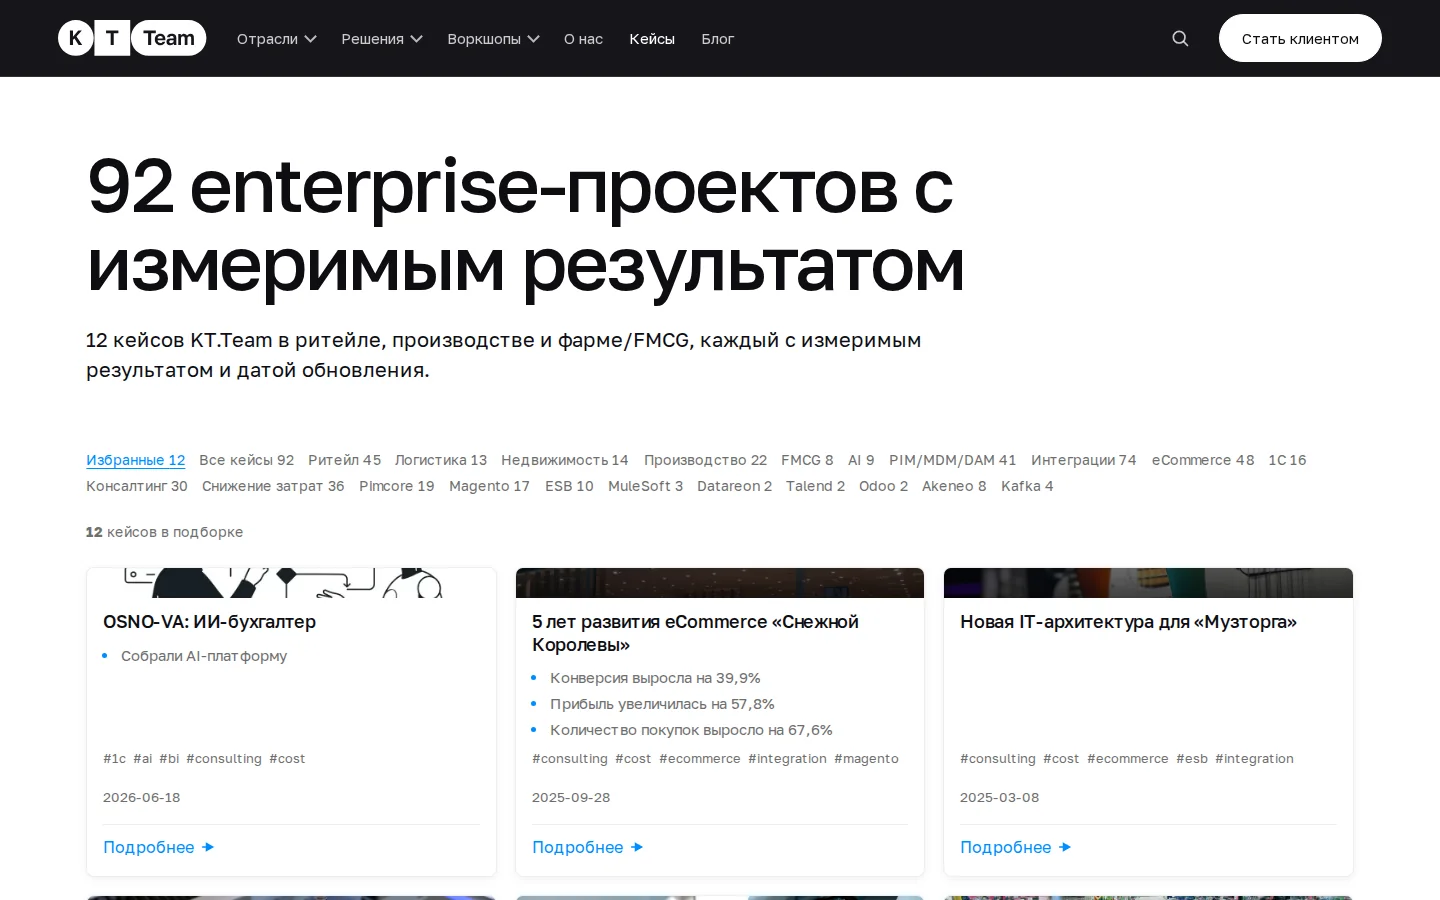Viewport: 1440px width, 900px height.
Task: Click the search magnifier icon
Action: [1180, 38]
